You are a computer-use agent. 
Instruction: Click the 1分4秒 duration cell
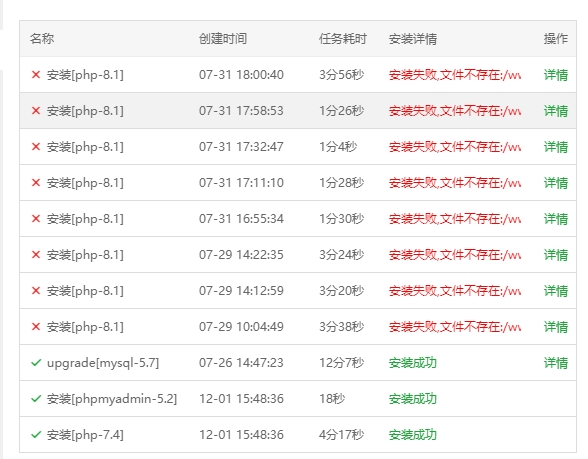pos(338,147)
